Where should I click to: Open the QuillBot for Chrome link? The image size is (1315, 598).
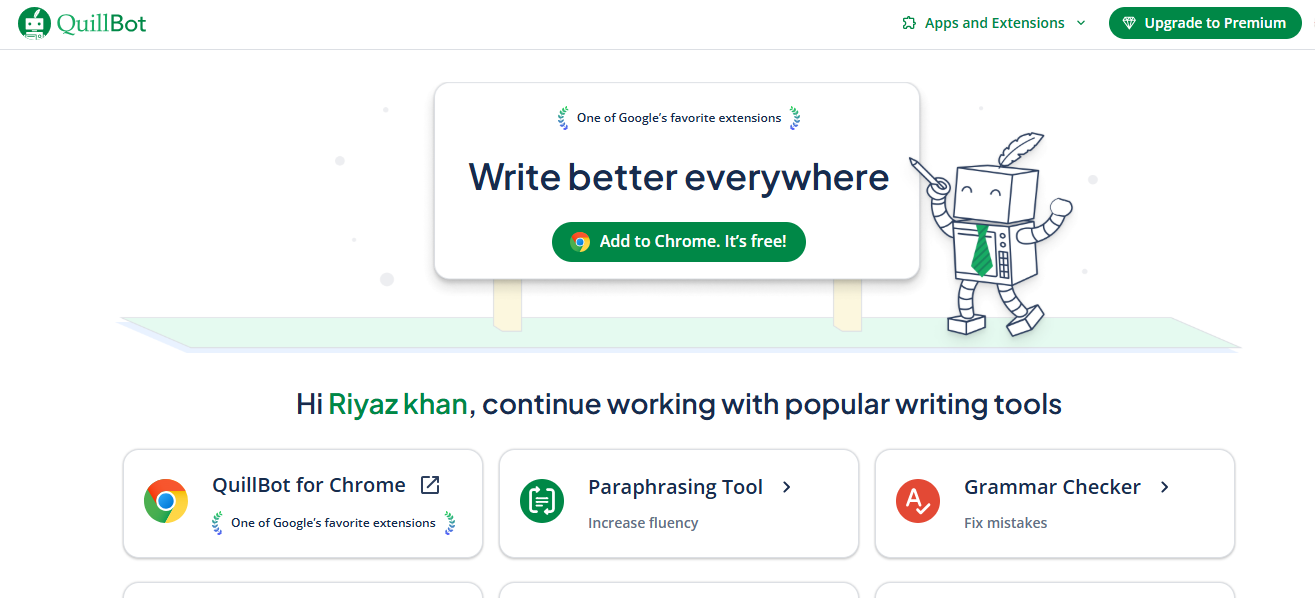[x=308, y=485]
